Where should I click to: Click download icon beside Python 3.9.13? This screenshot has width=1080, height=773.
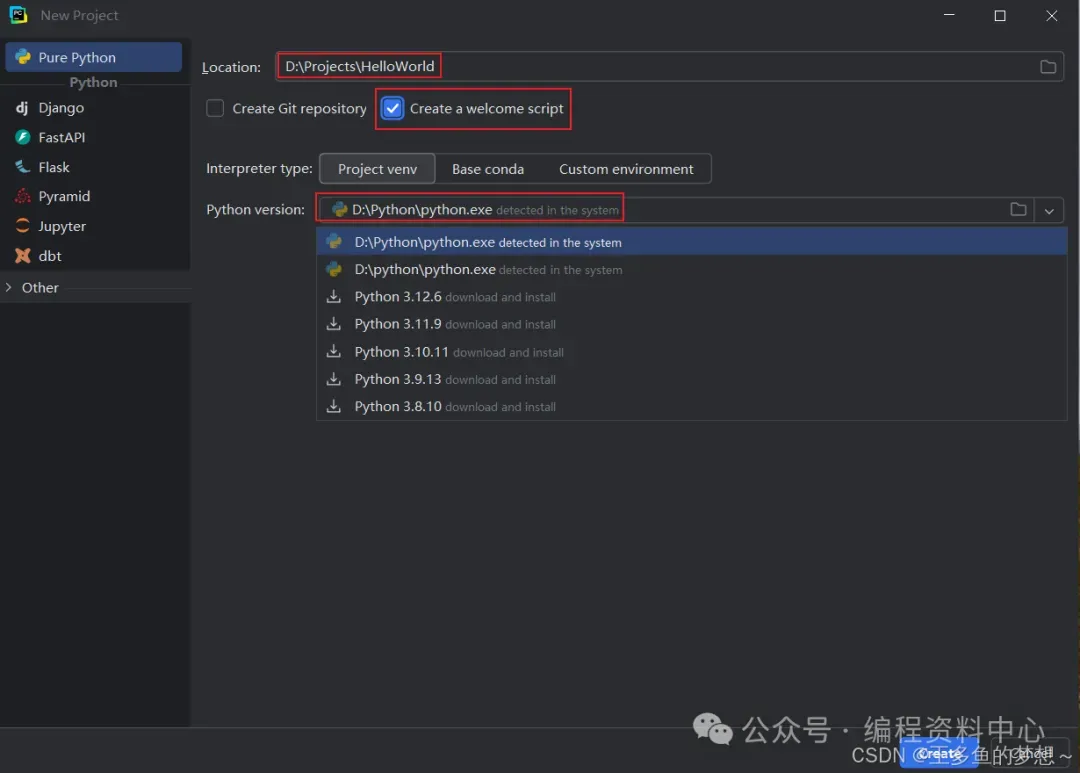(x=333, y=379)
